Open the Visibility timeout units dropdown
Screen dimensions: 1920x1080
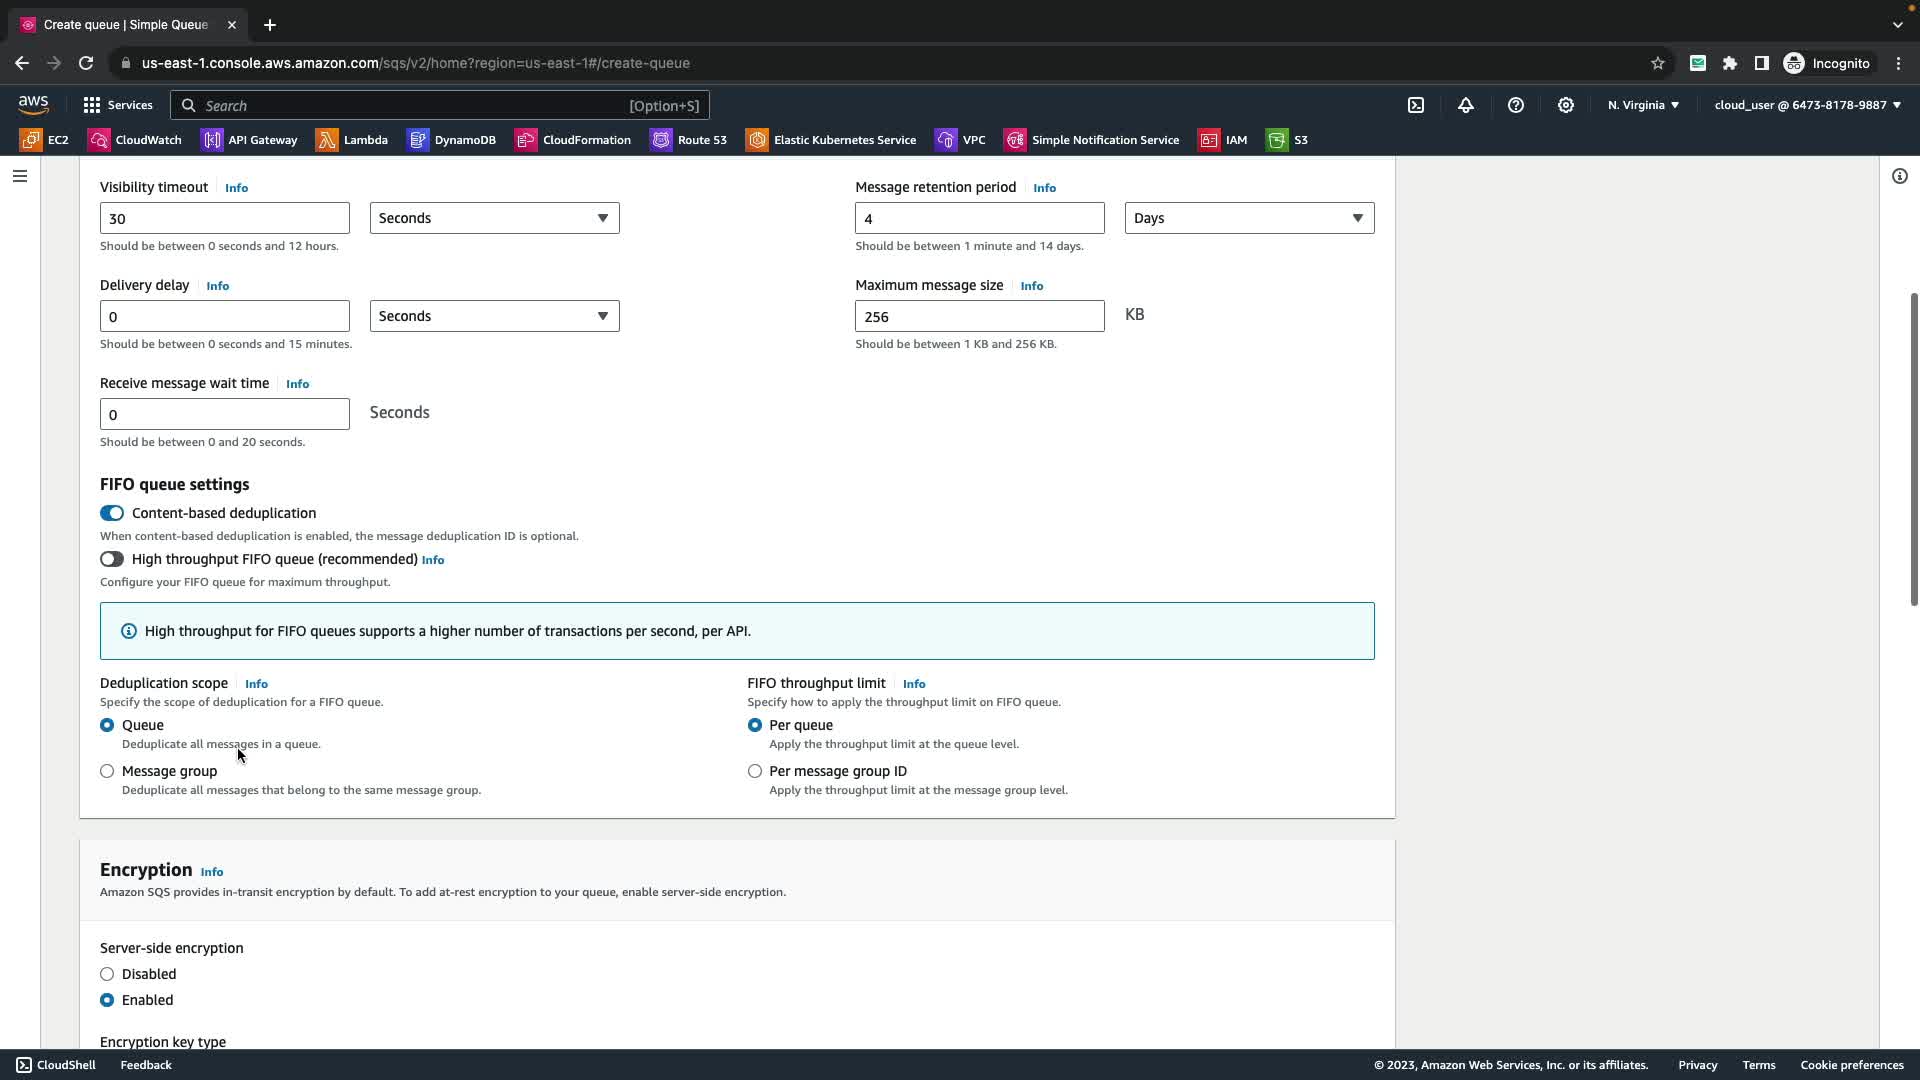point(494,218)
